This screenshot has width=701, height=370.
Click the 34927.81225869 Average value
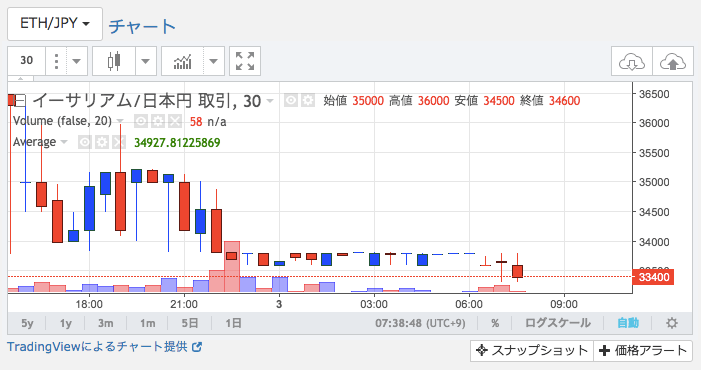click(177, 143)
